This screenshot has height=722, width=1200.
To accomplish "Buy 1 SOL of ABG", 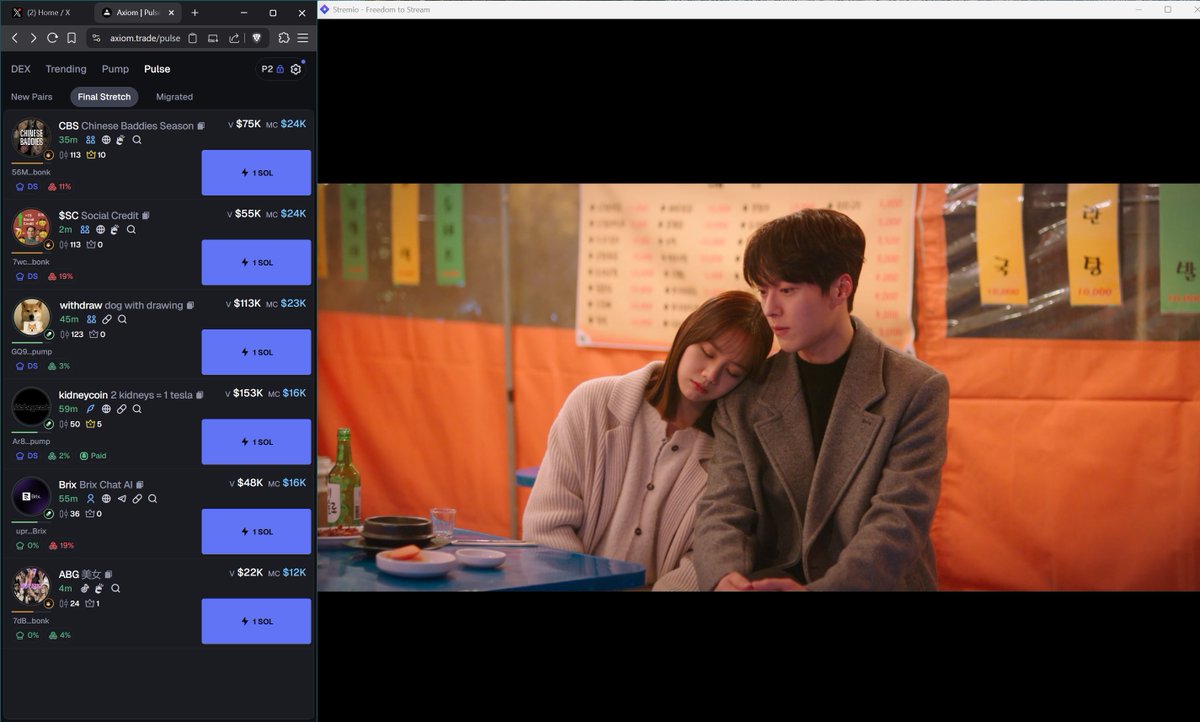I will 256,621.
